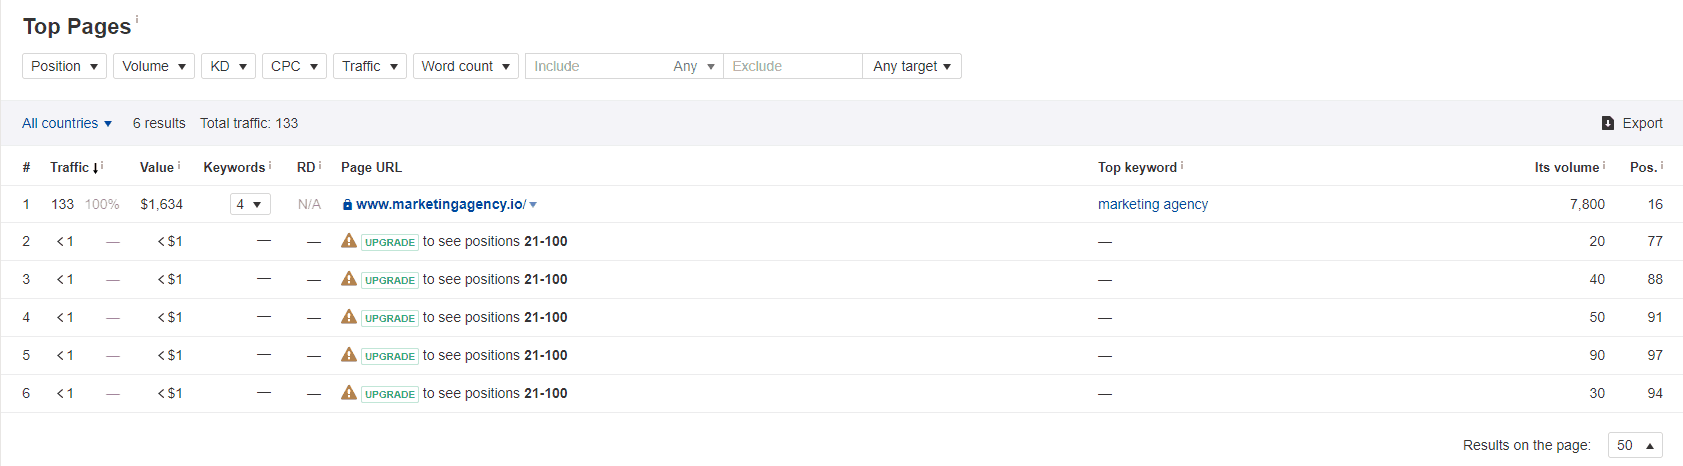Click the lock icon beside www.marketingagency.io

347,205
